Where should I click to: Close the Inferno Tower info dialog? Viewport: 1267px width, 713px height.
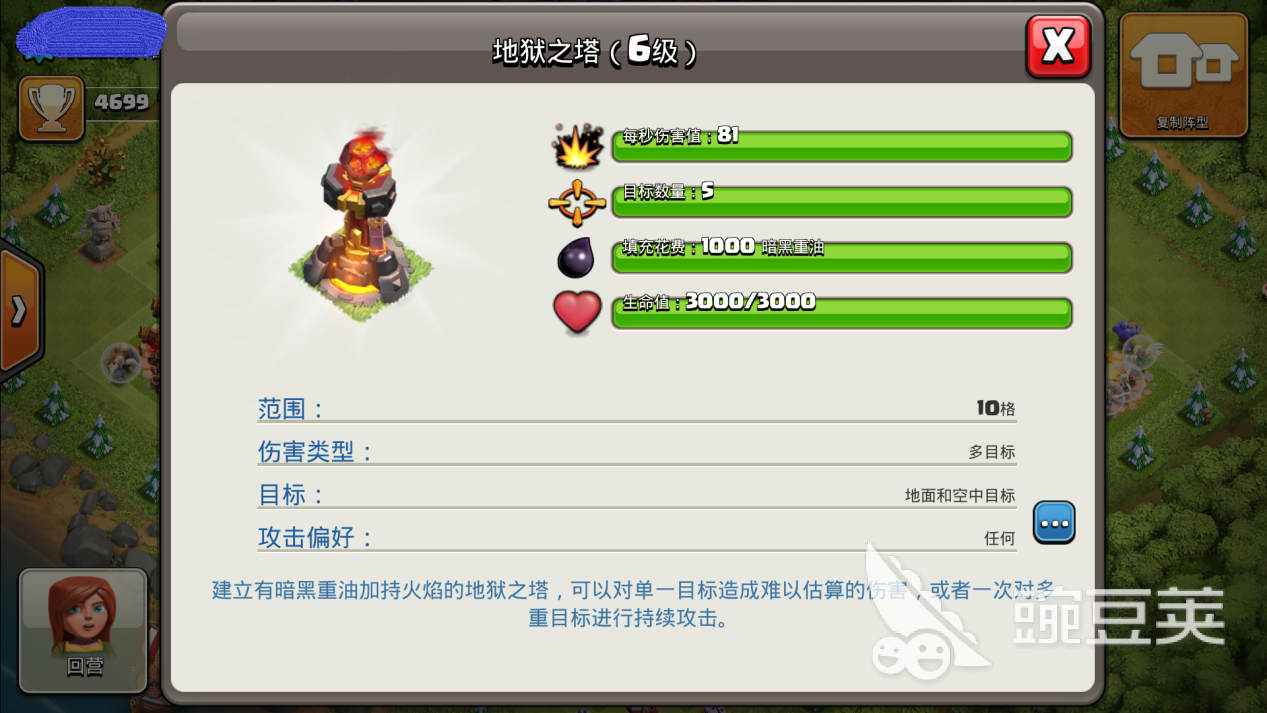(1058, 46)
